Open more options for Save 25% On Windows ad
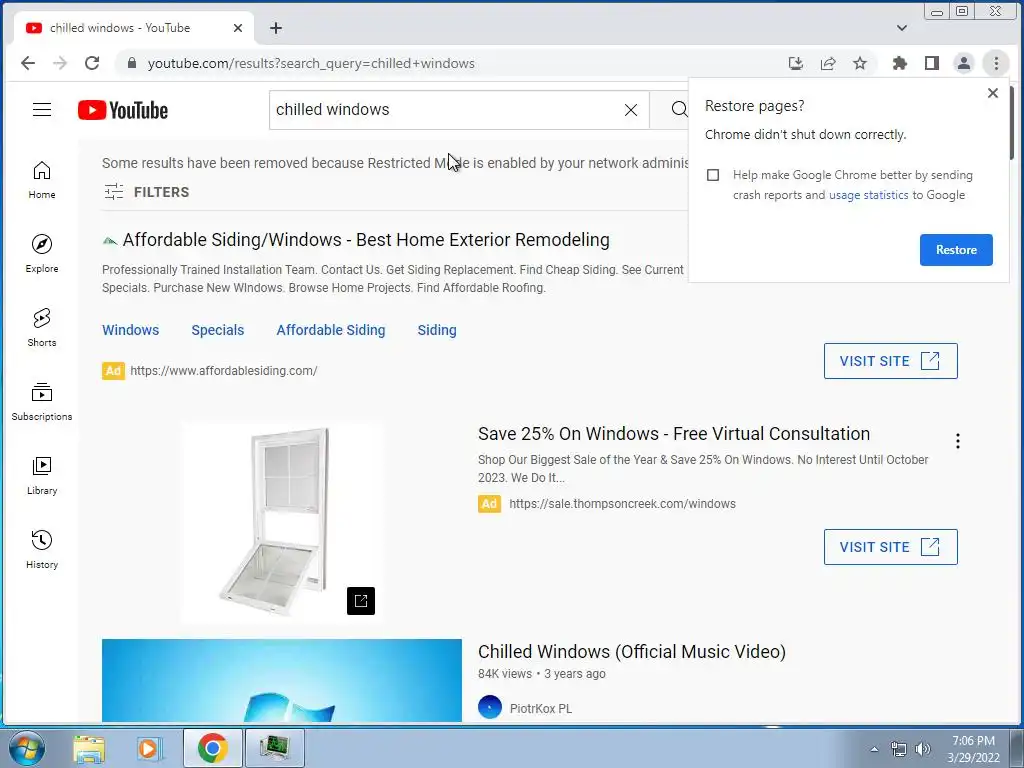Screen dimensions: 1024x768 [x=957, y=441]
